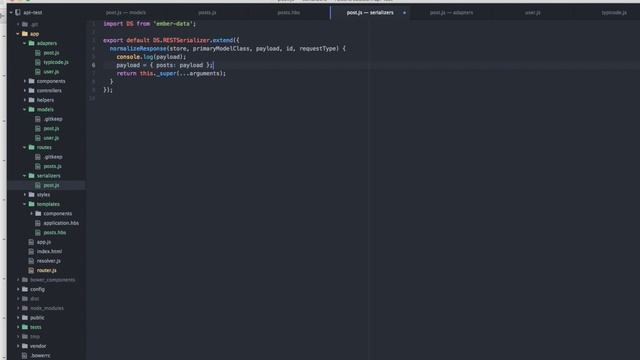Screen dimensions: 640x360
Task: Click the templates folder icon
Action: [x=31, y=204]
